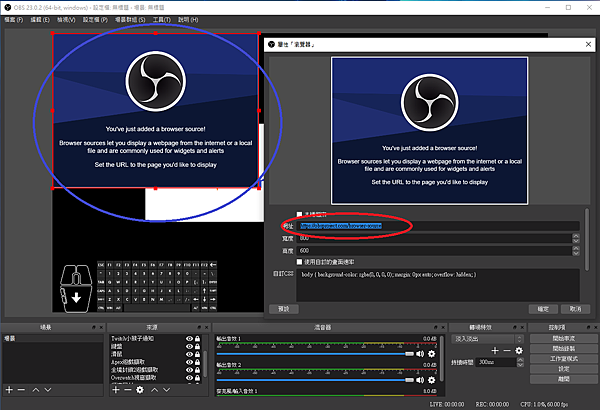Screen dimensions: 600x410
Task: Increase the 300ms duration with up arrow
Action: (520, 359)
